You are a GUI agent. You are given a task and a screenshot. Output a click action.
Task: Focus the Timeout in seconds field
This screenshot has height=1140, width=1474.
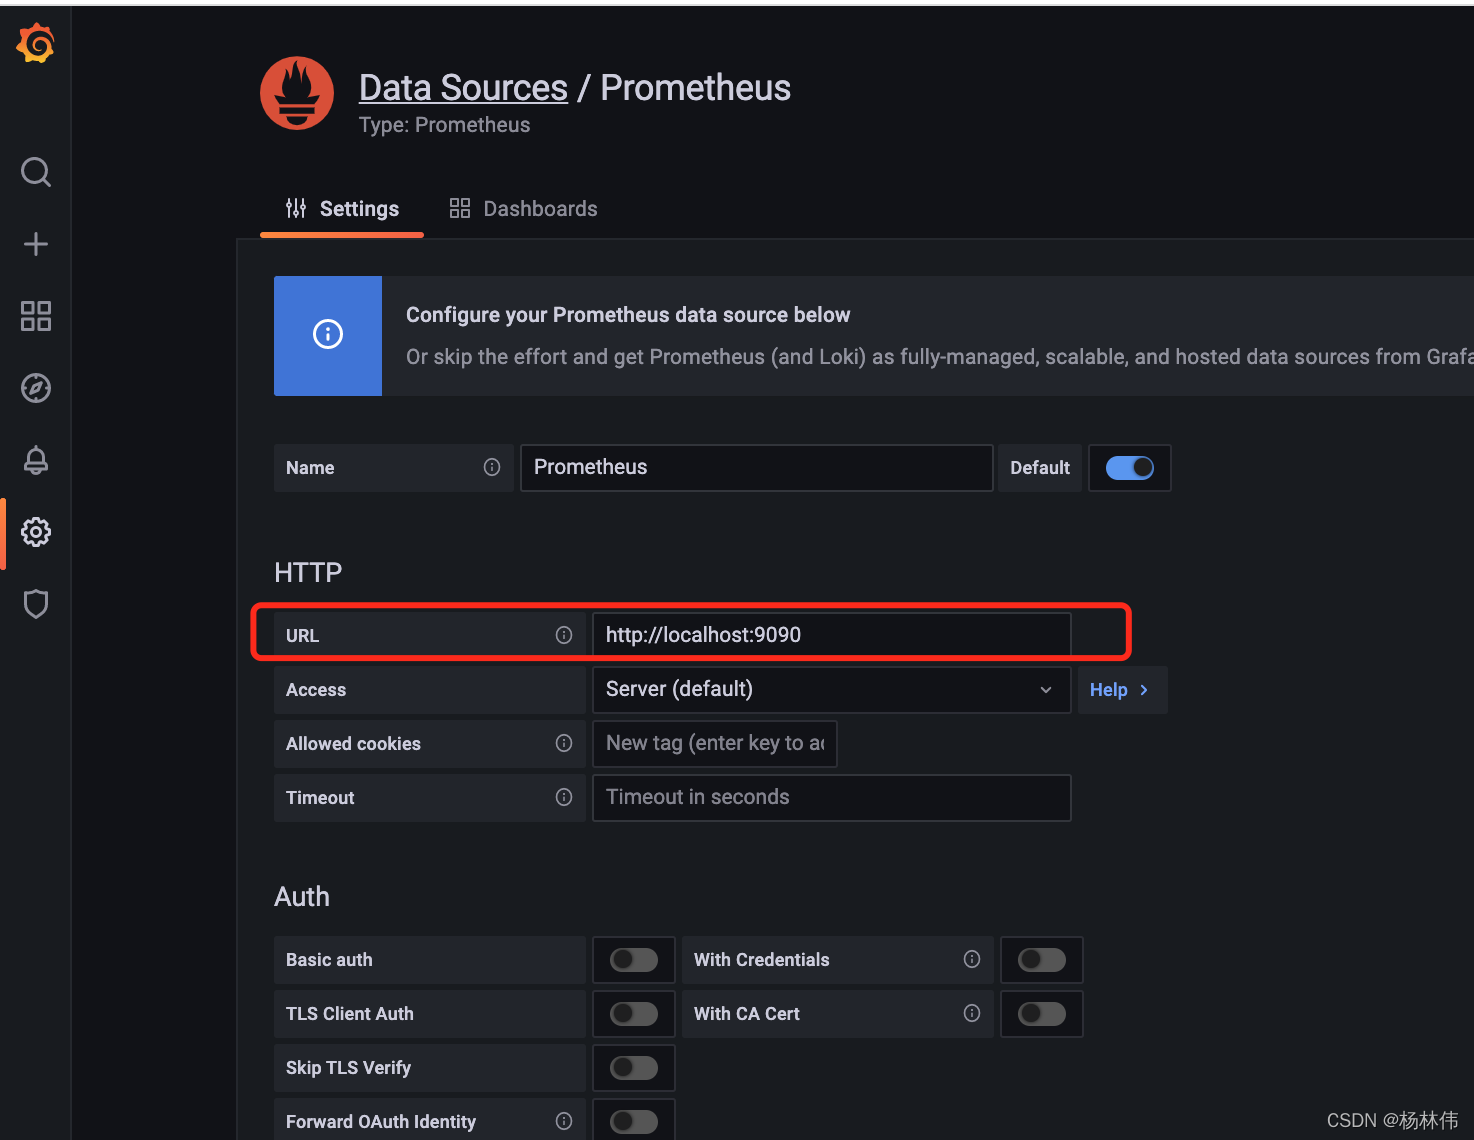click(x=830, y=798)
